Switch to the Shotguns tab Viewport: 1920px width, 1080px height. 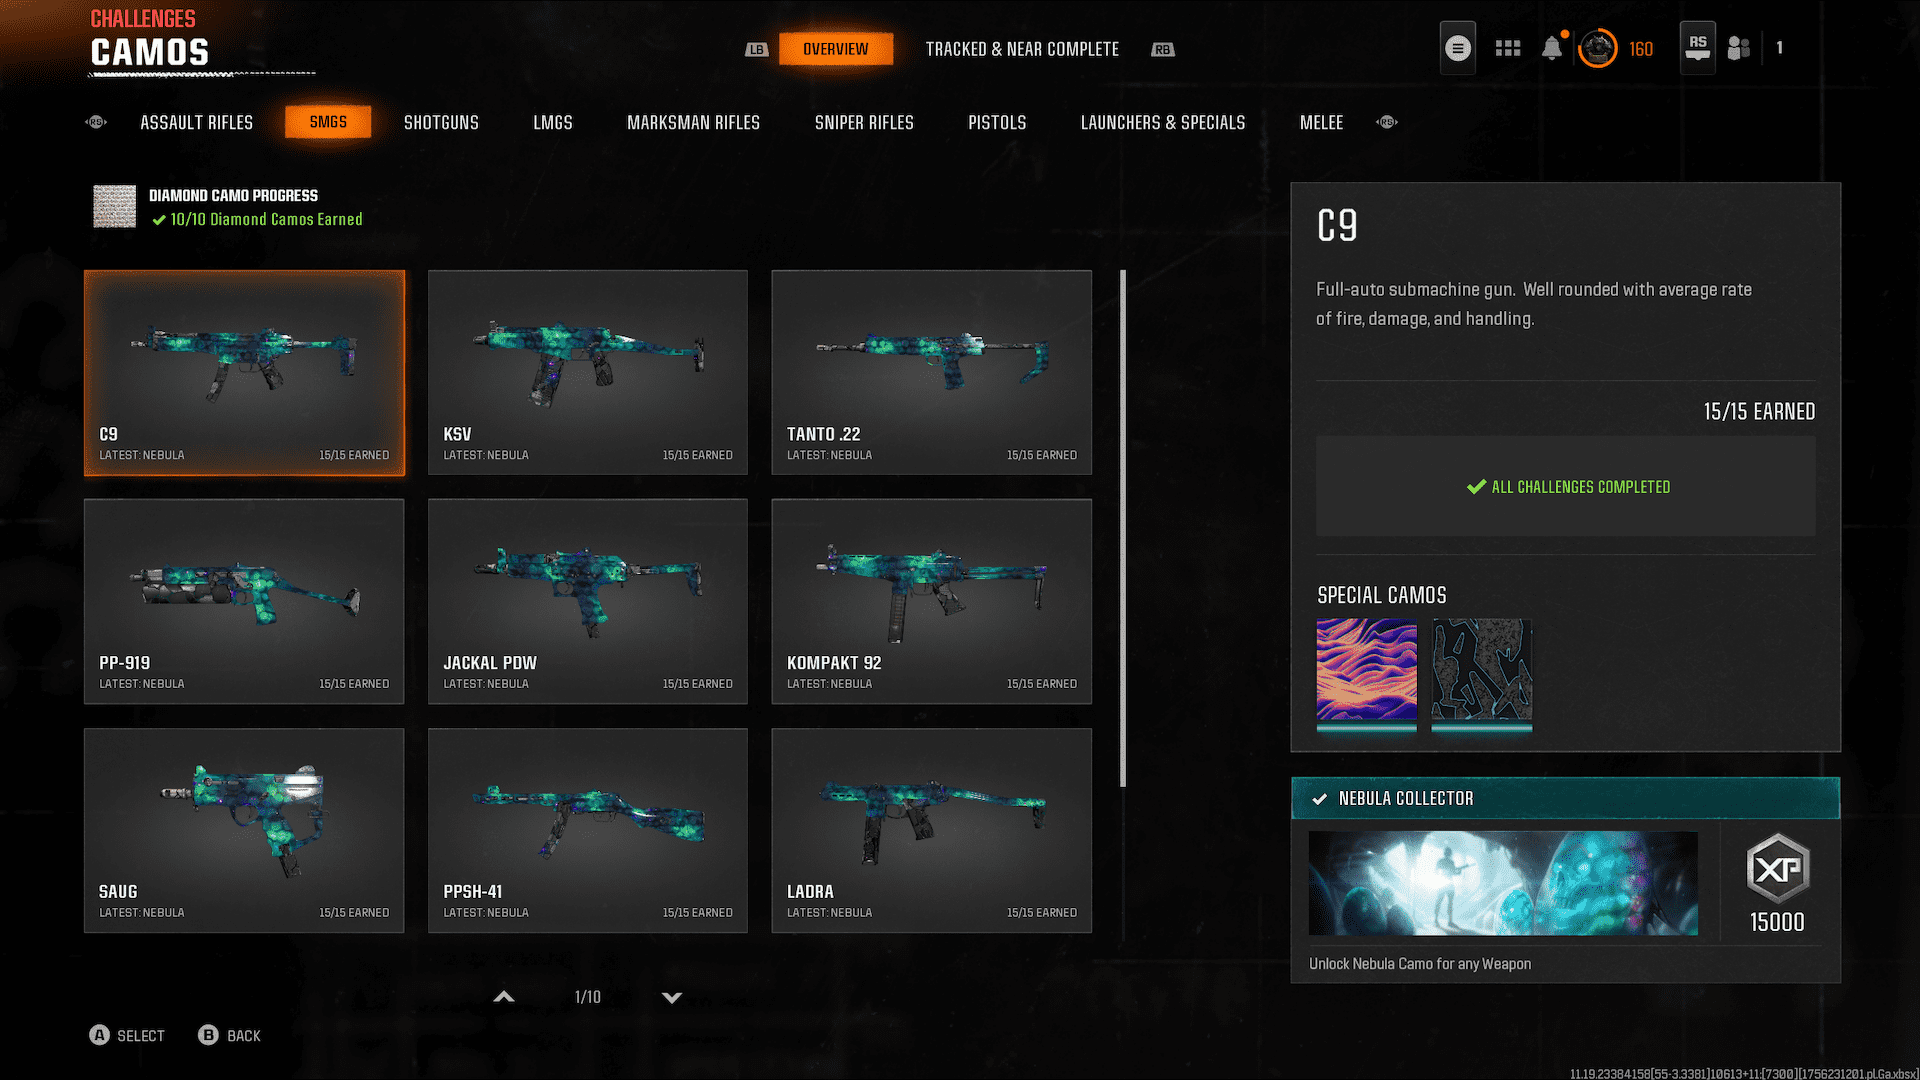pos(441,122)
